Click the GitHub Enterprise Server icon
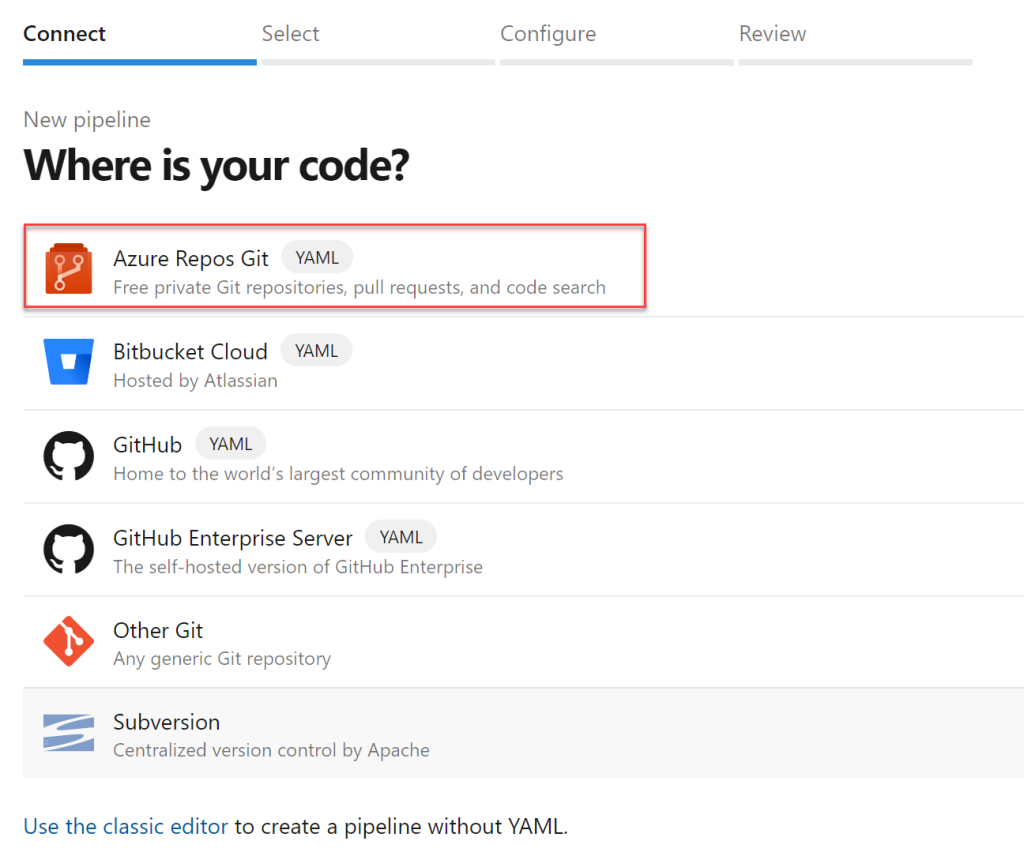The width and height of the screenshot is (1024, 856). (x=68, y=549)
